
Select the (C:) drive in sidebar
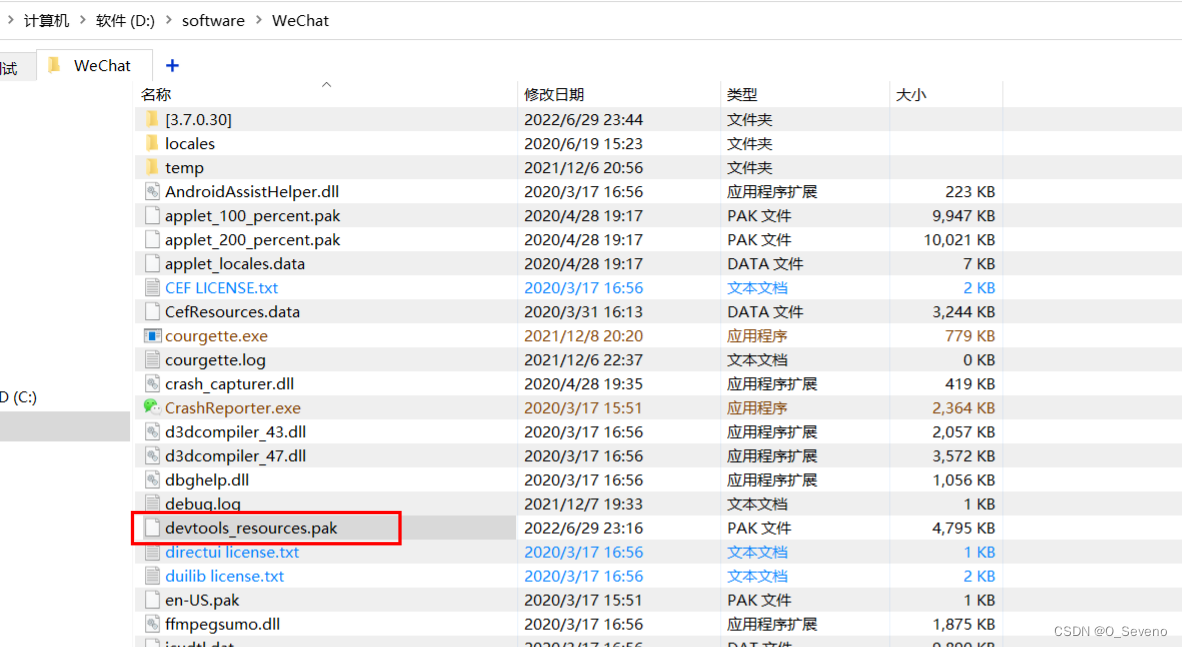pos(18,397)
